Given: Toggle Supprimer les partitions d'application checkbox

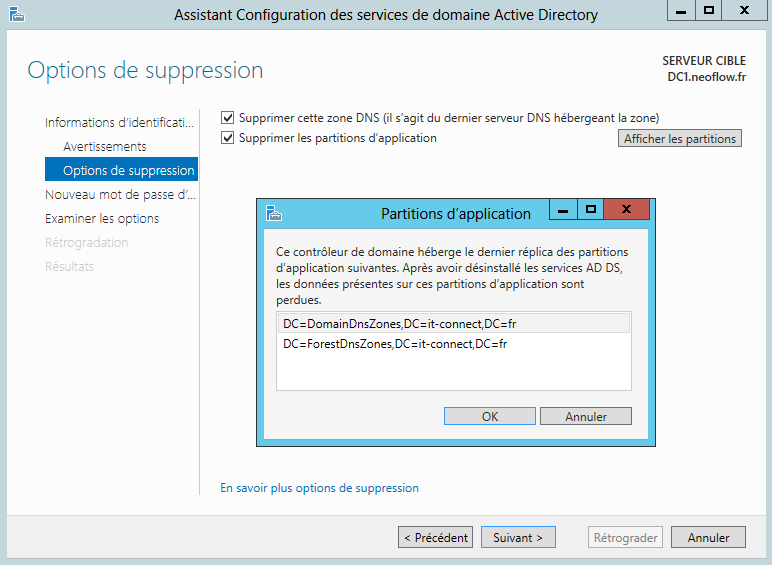Looking at the screenshot, I should pyautogui.click(x=228, y=138).
